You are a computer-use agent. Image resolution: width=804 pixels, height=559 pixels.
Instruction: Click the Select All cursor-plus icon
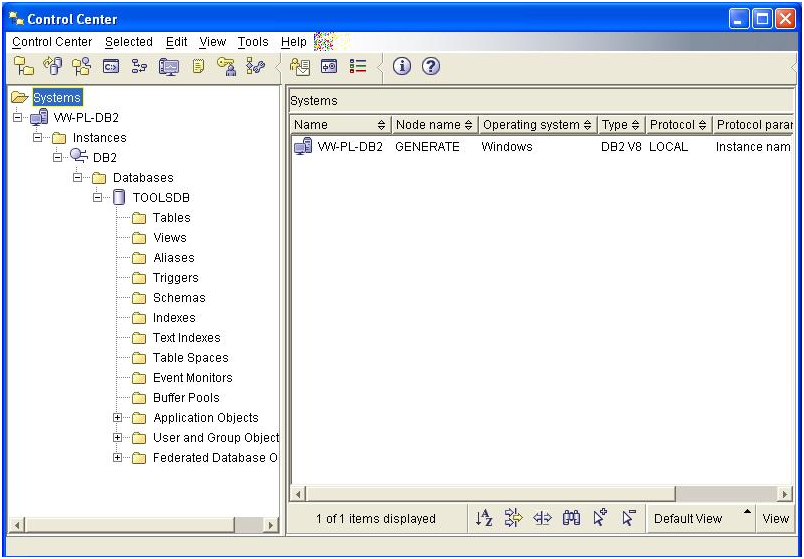coord(600,517)
